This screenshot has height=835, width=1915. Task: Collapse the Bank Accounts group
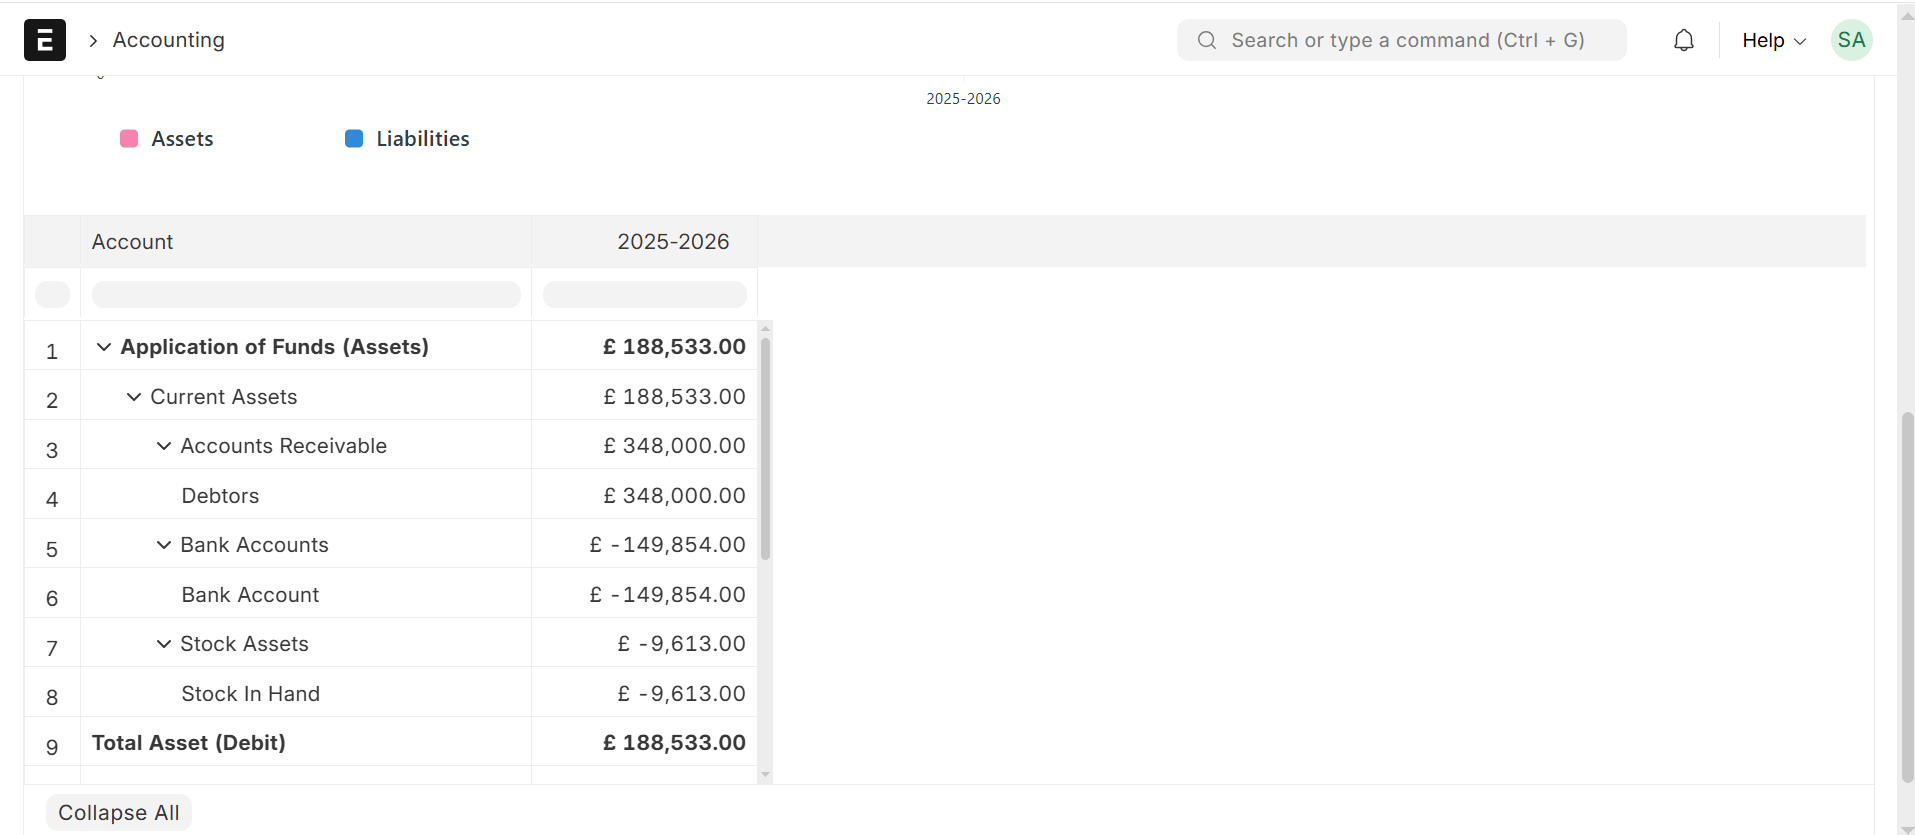[x=164, y=545]
